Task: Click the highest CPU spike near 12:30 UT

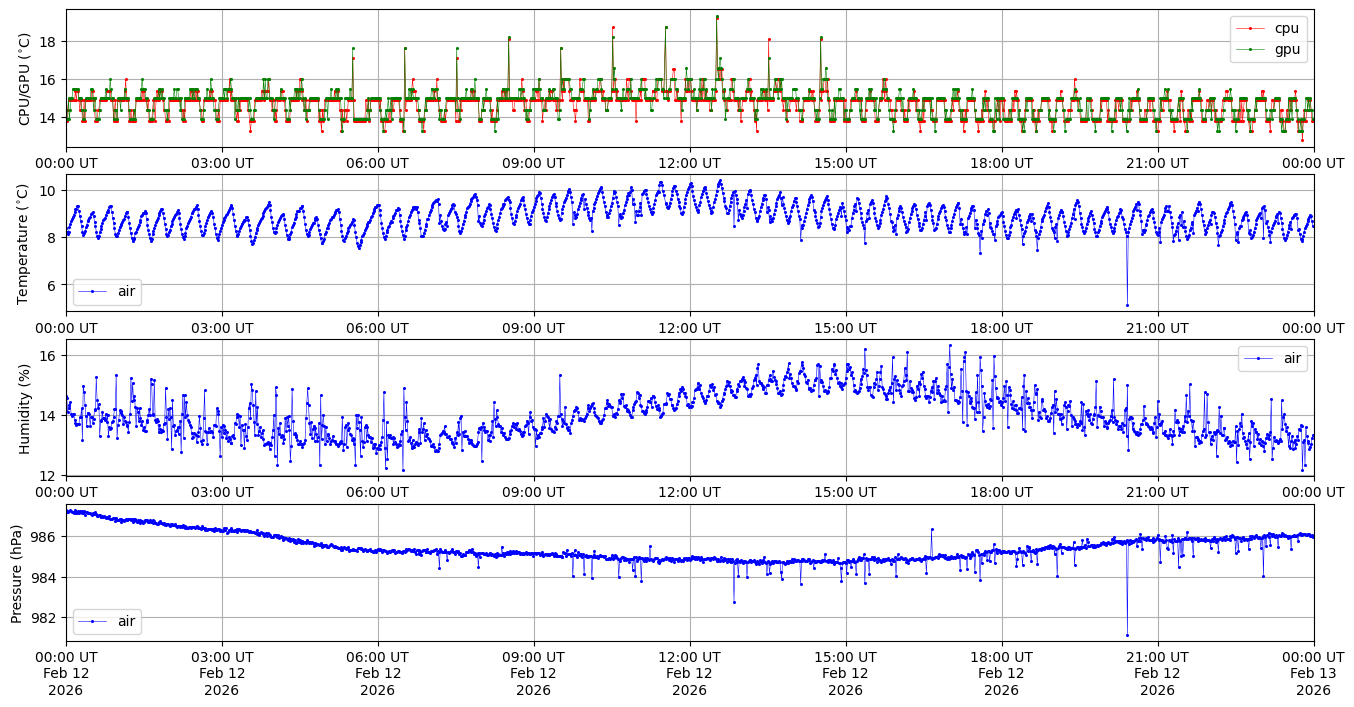Action: pos(717,17)
